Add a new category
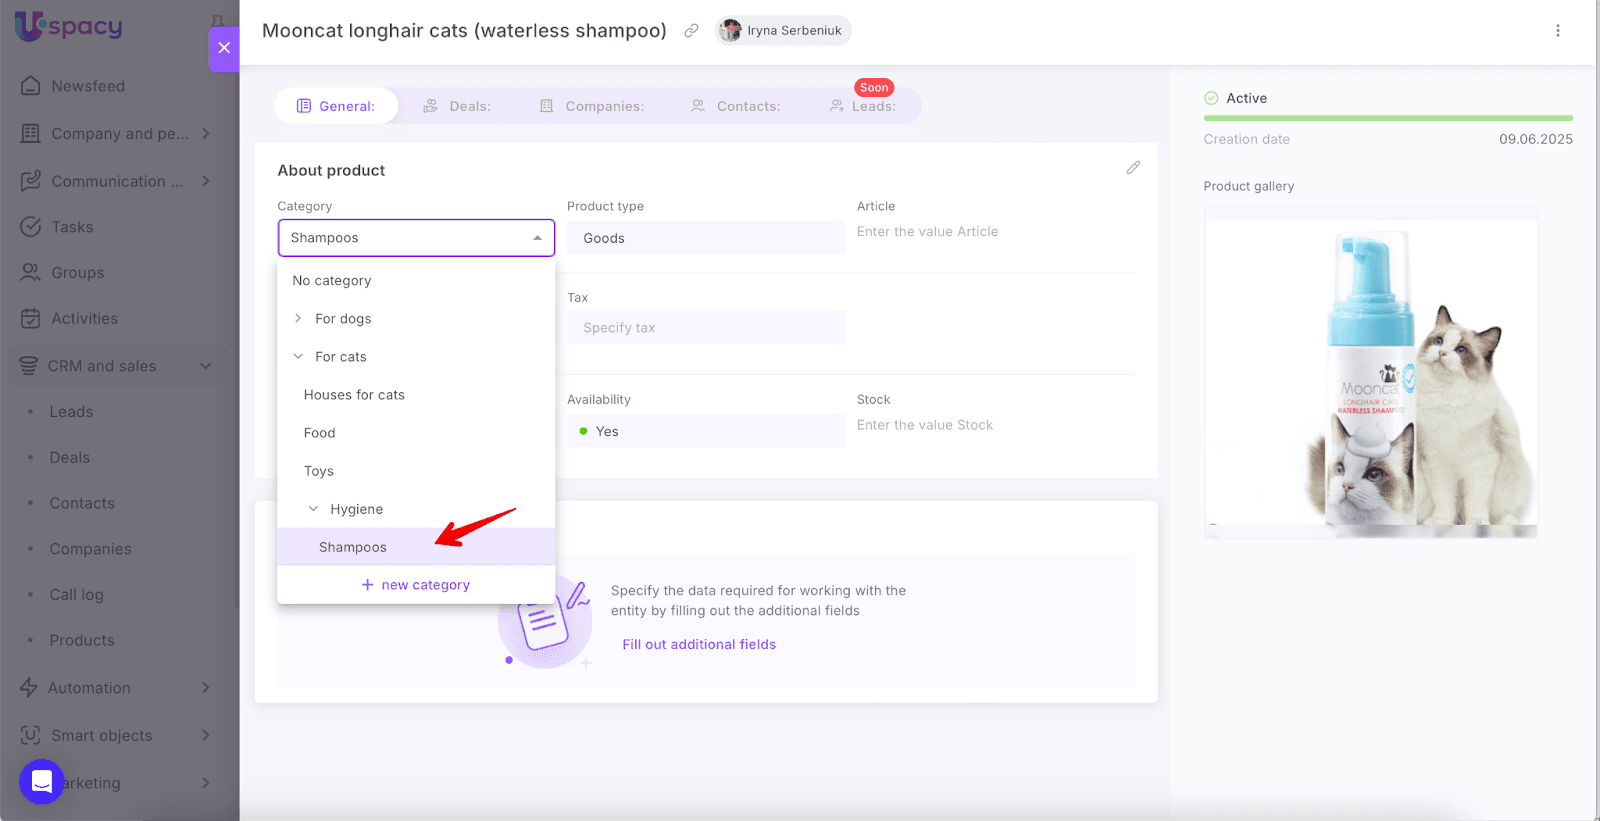The height and width of the screenshot is (821, 1600). click(416, 585)
